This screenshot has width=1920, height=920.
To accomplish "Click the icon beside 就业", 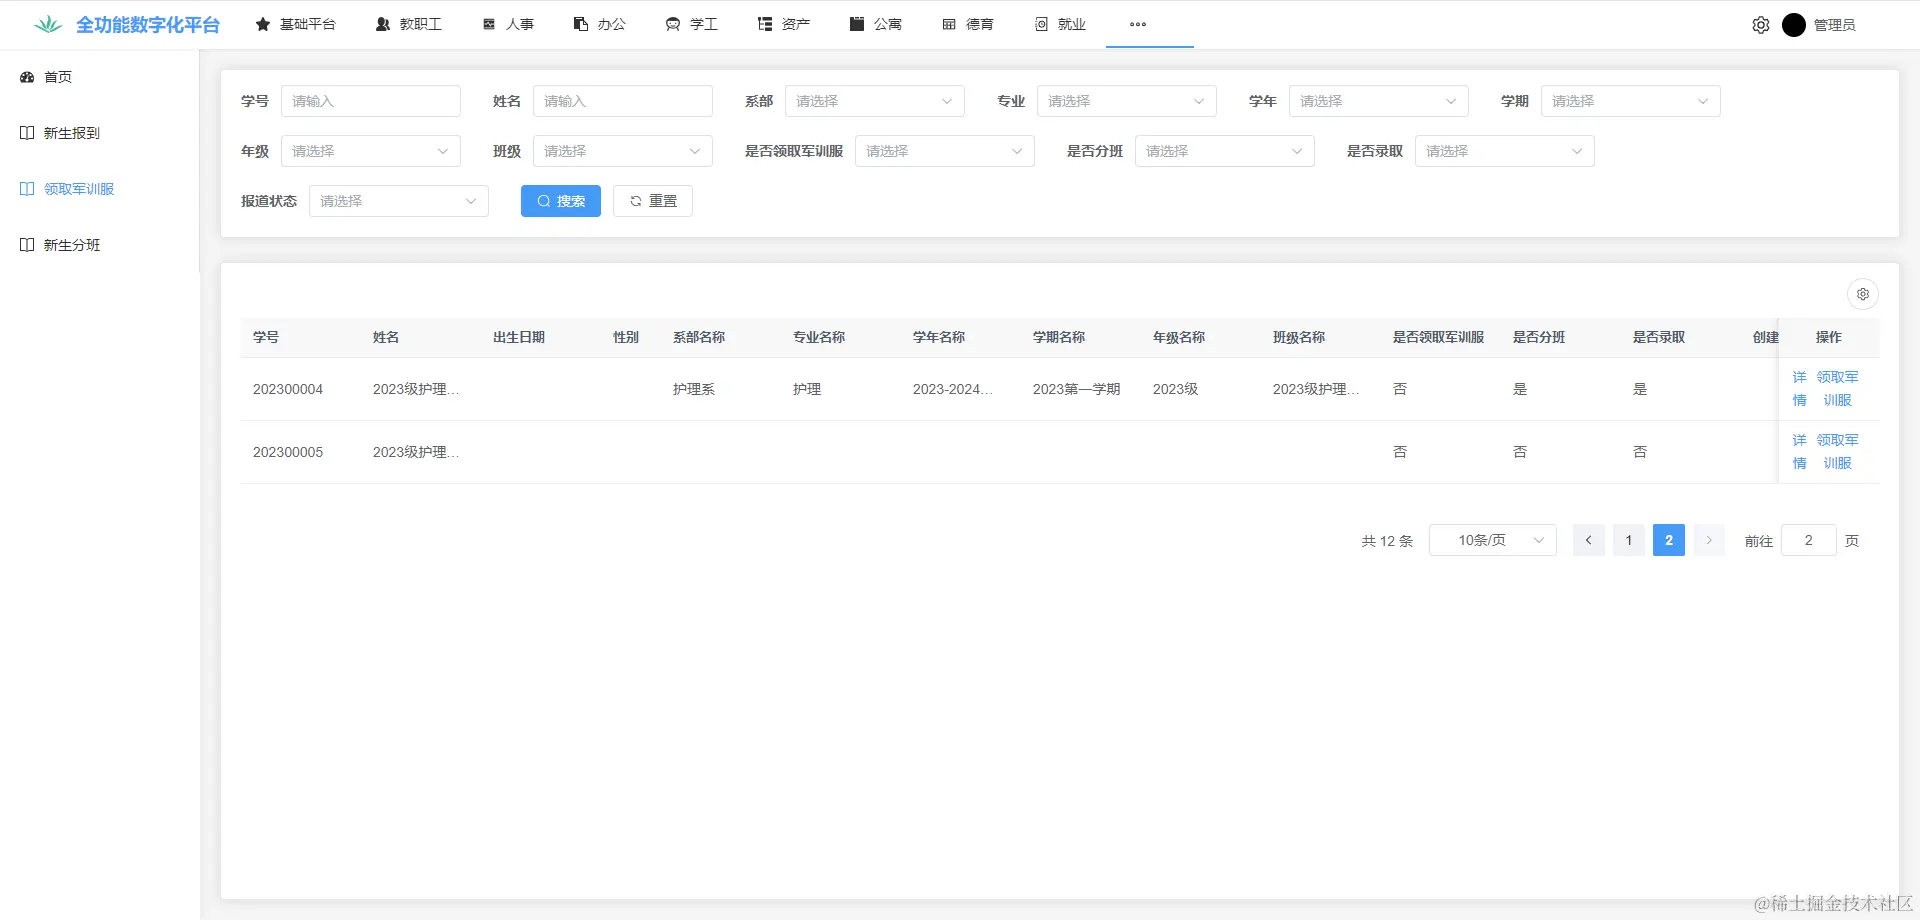I will click(x=1041, y=24).
